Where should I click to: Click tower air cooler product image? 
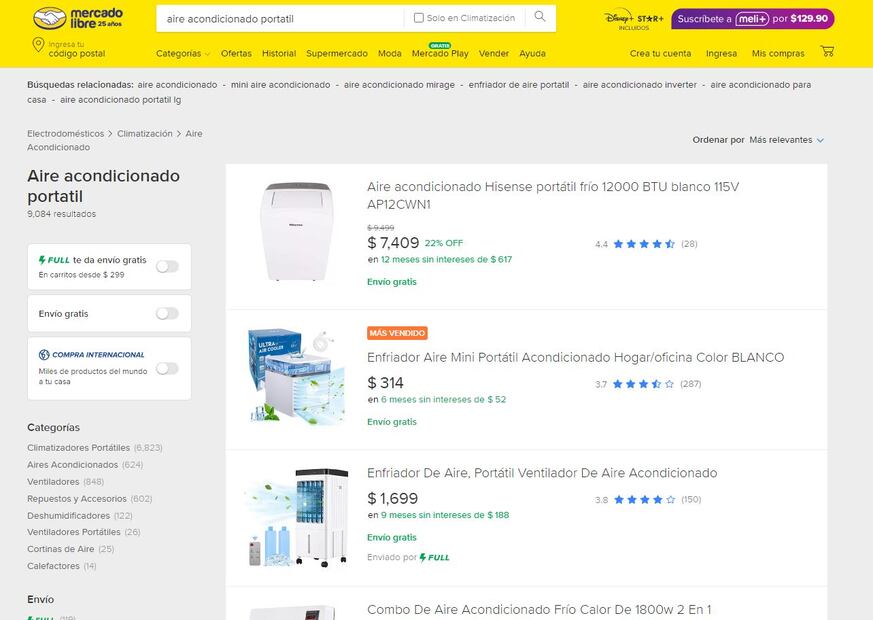click(297, 518)
